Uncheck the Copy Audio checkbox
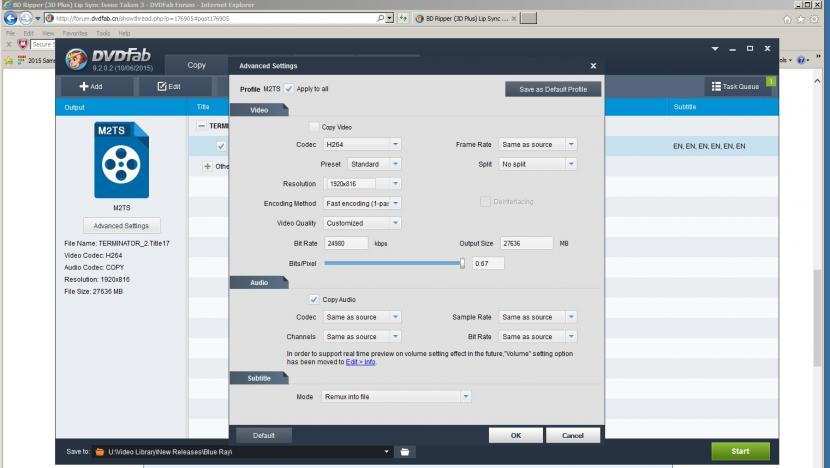Viewport: 830px width, 468px height. (314, 299)
